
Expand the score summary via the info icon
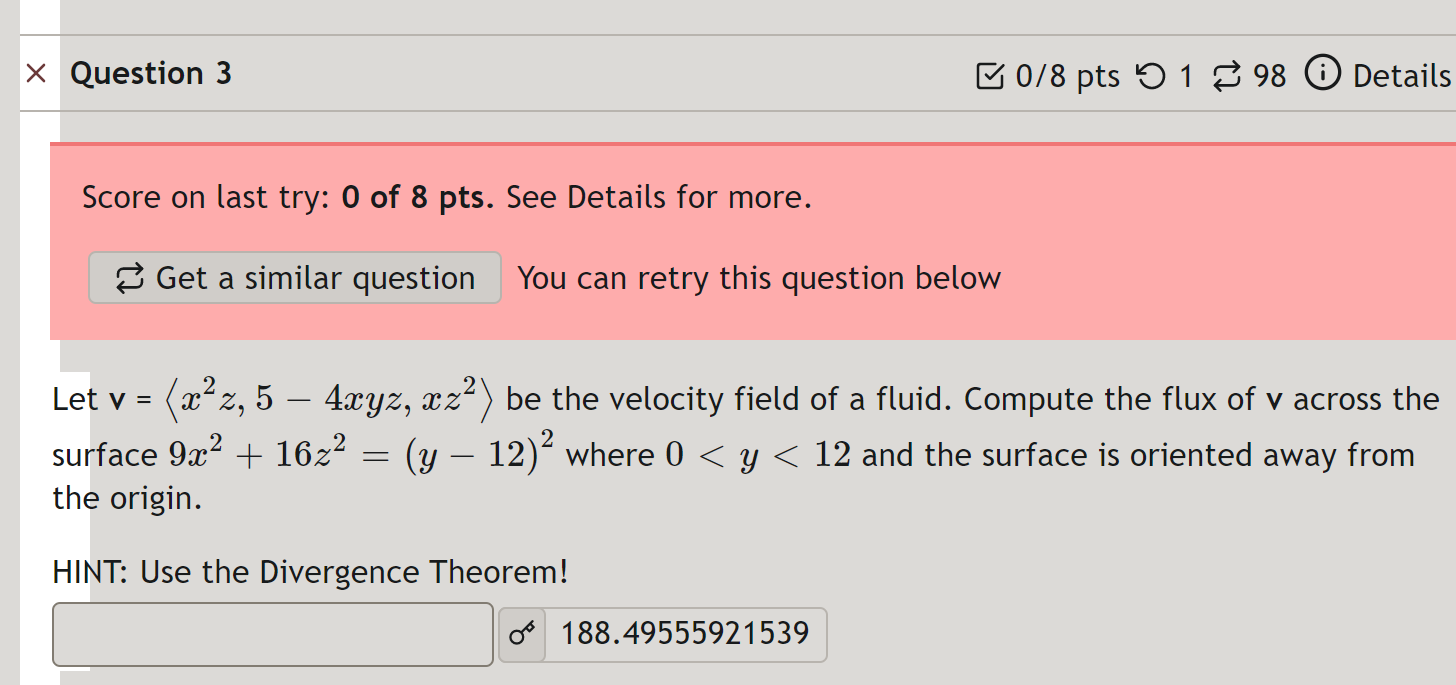pos(1322,74)
